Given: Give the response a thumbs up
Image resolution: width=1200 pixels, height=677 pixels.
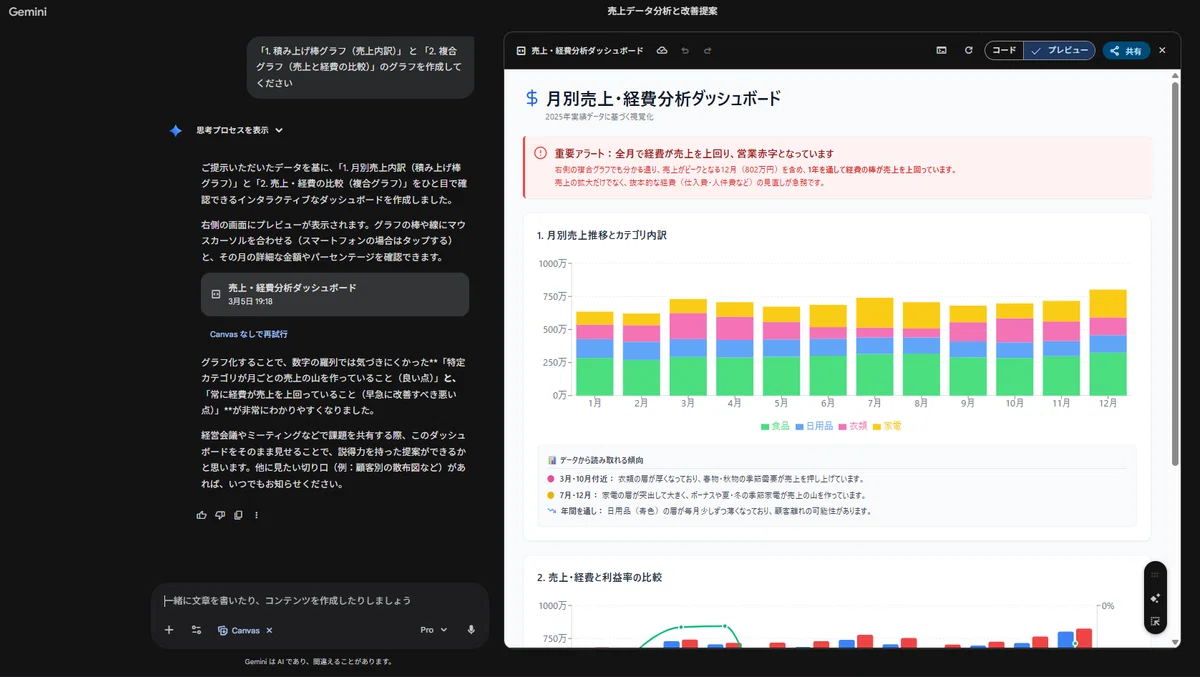Looking at the screenshot, I should click(x=202, y=515).
